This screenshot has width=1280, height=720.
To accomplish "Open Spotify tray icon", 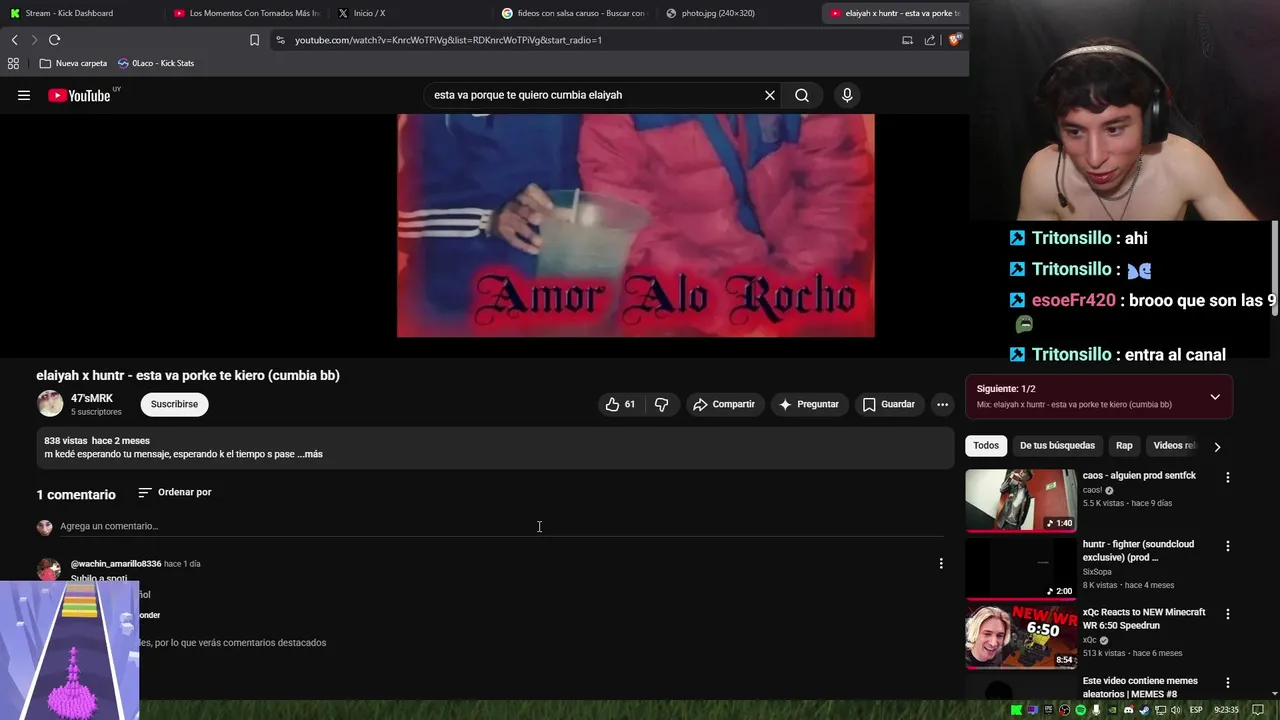I will pos(1080,710).
